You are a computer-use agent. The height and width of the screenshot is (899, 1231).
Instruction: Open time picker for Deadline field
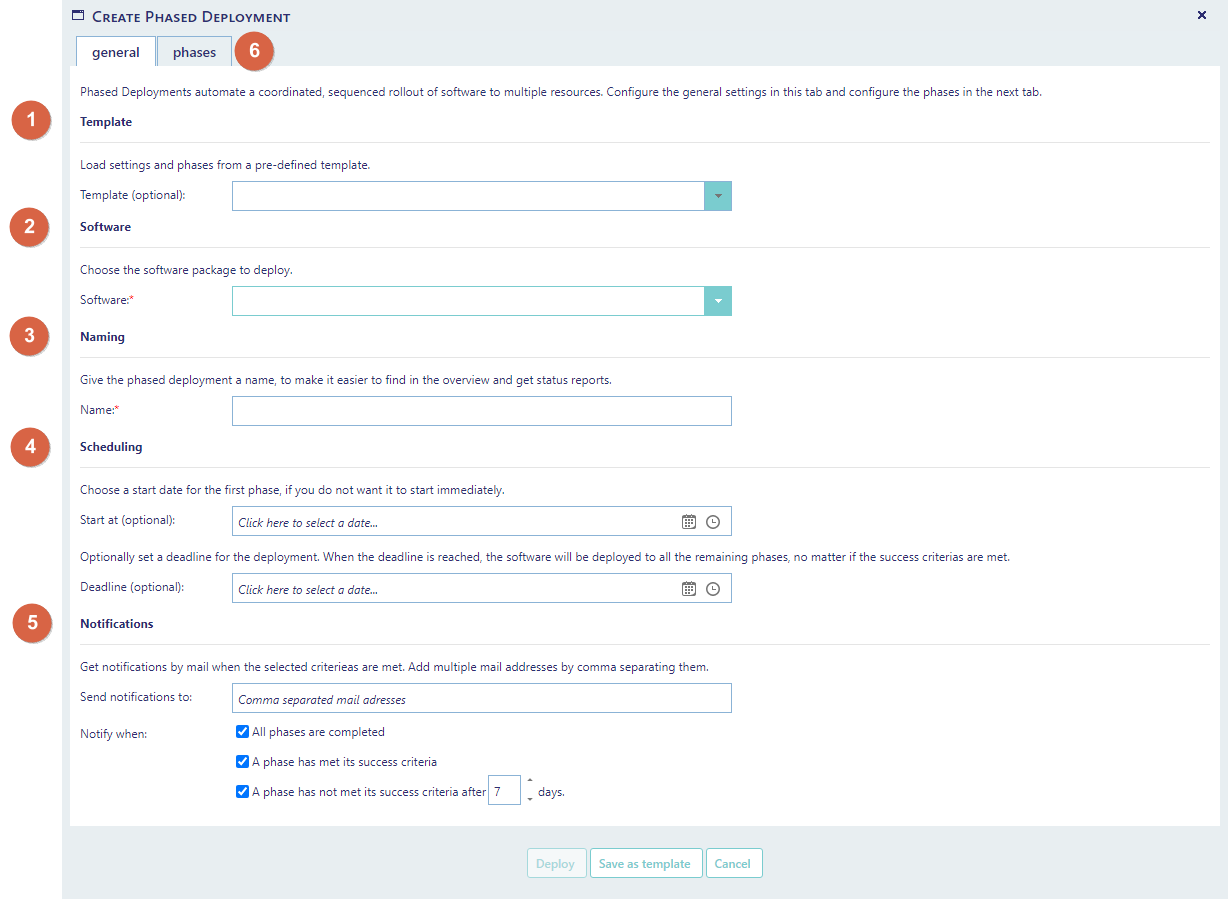tap(713, 589)
